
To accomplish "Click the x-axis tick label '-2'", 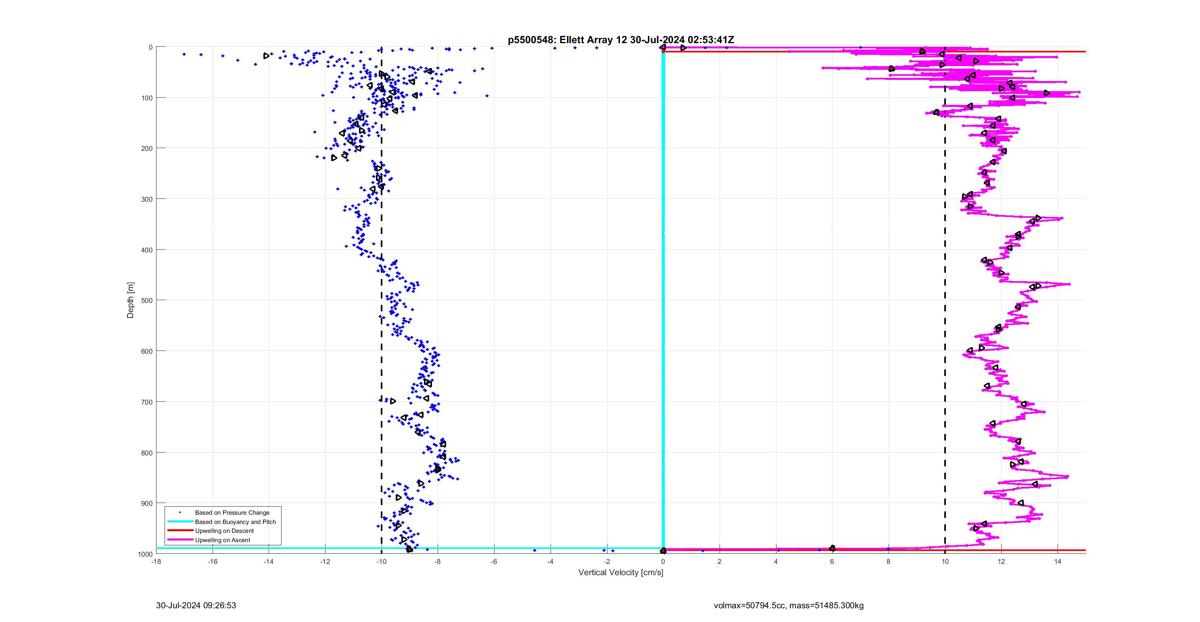I will pyautogui.click(x=607, y=561).
